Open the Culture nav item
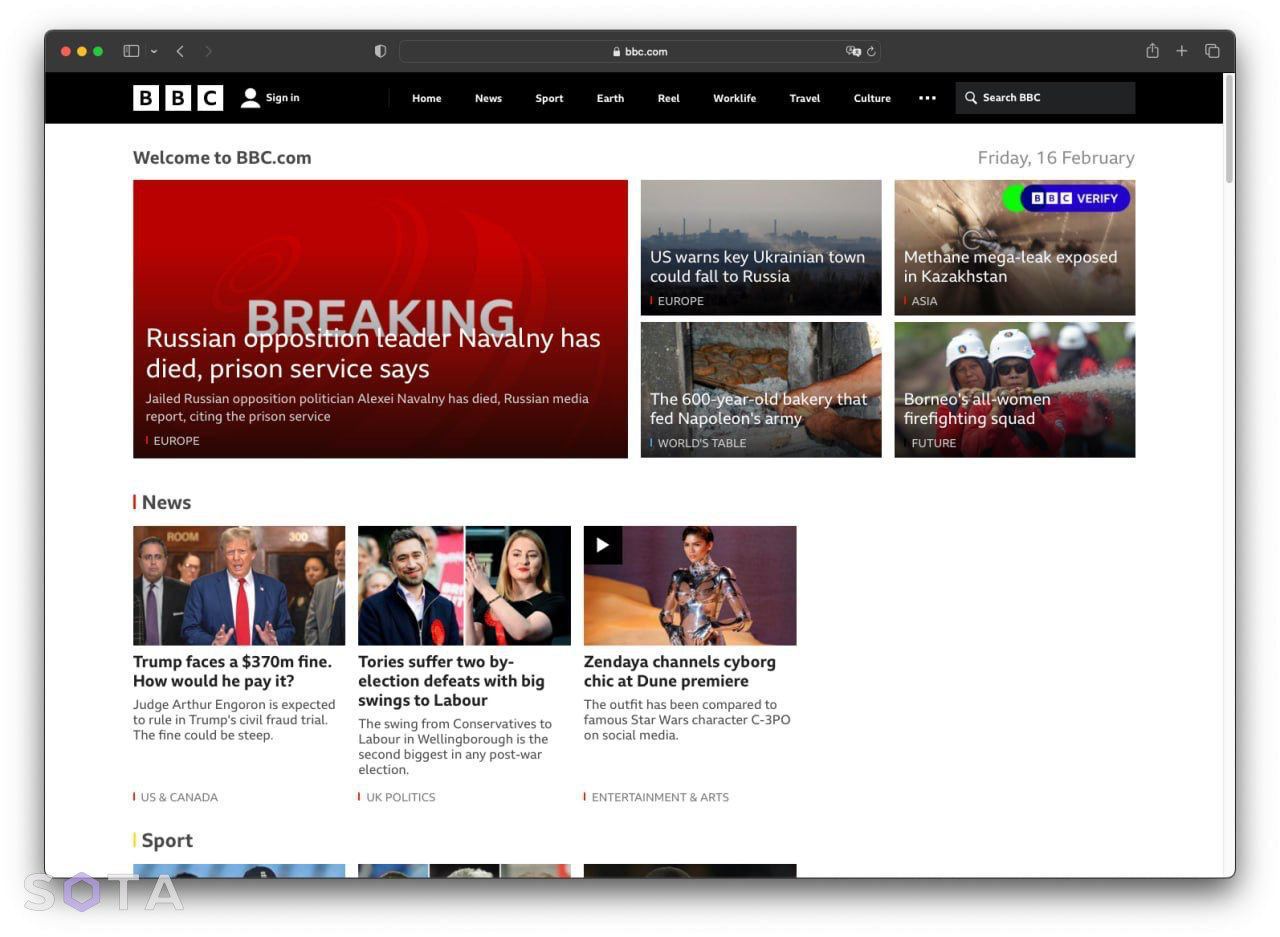The image size is (1280, 937). (x=872, y=98)
